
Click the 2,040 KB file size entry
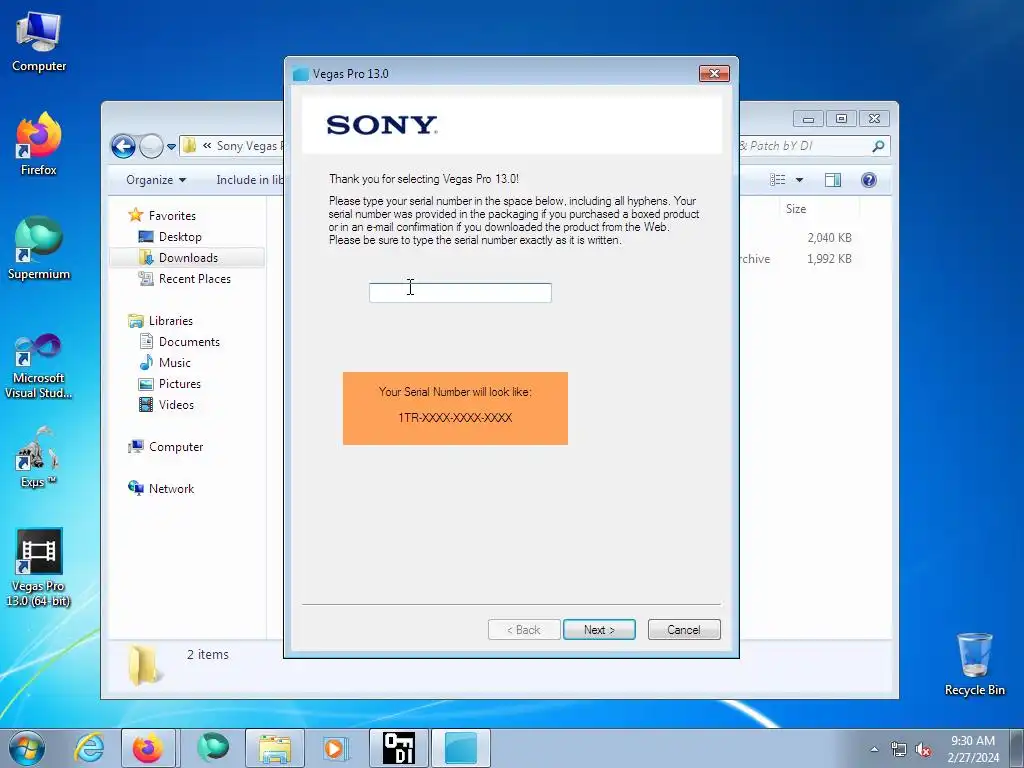(829, 238)
